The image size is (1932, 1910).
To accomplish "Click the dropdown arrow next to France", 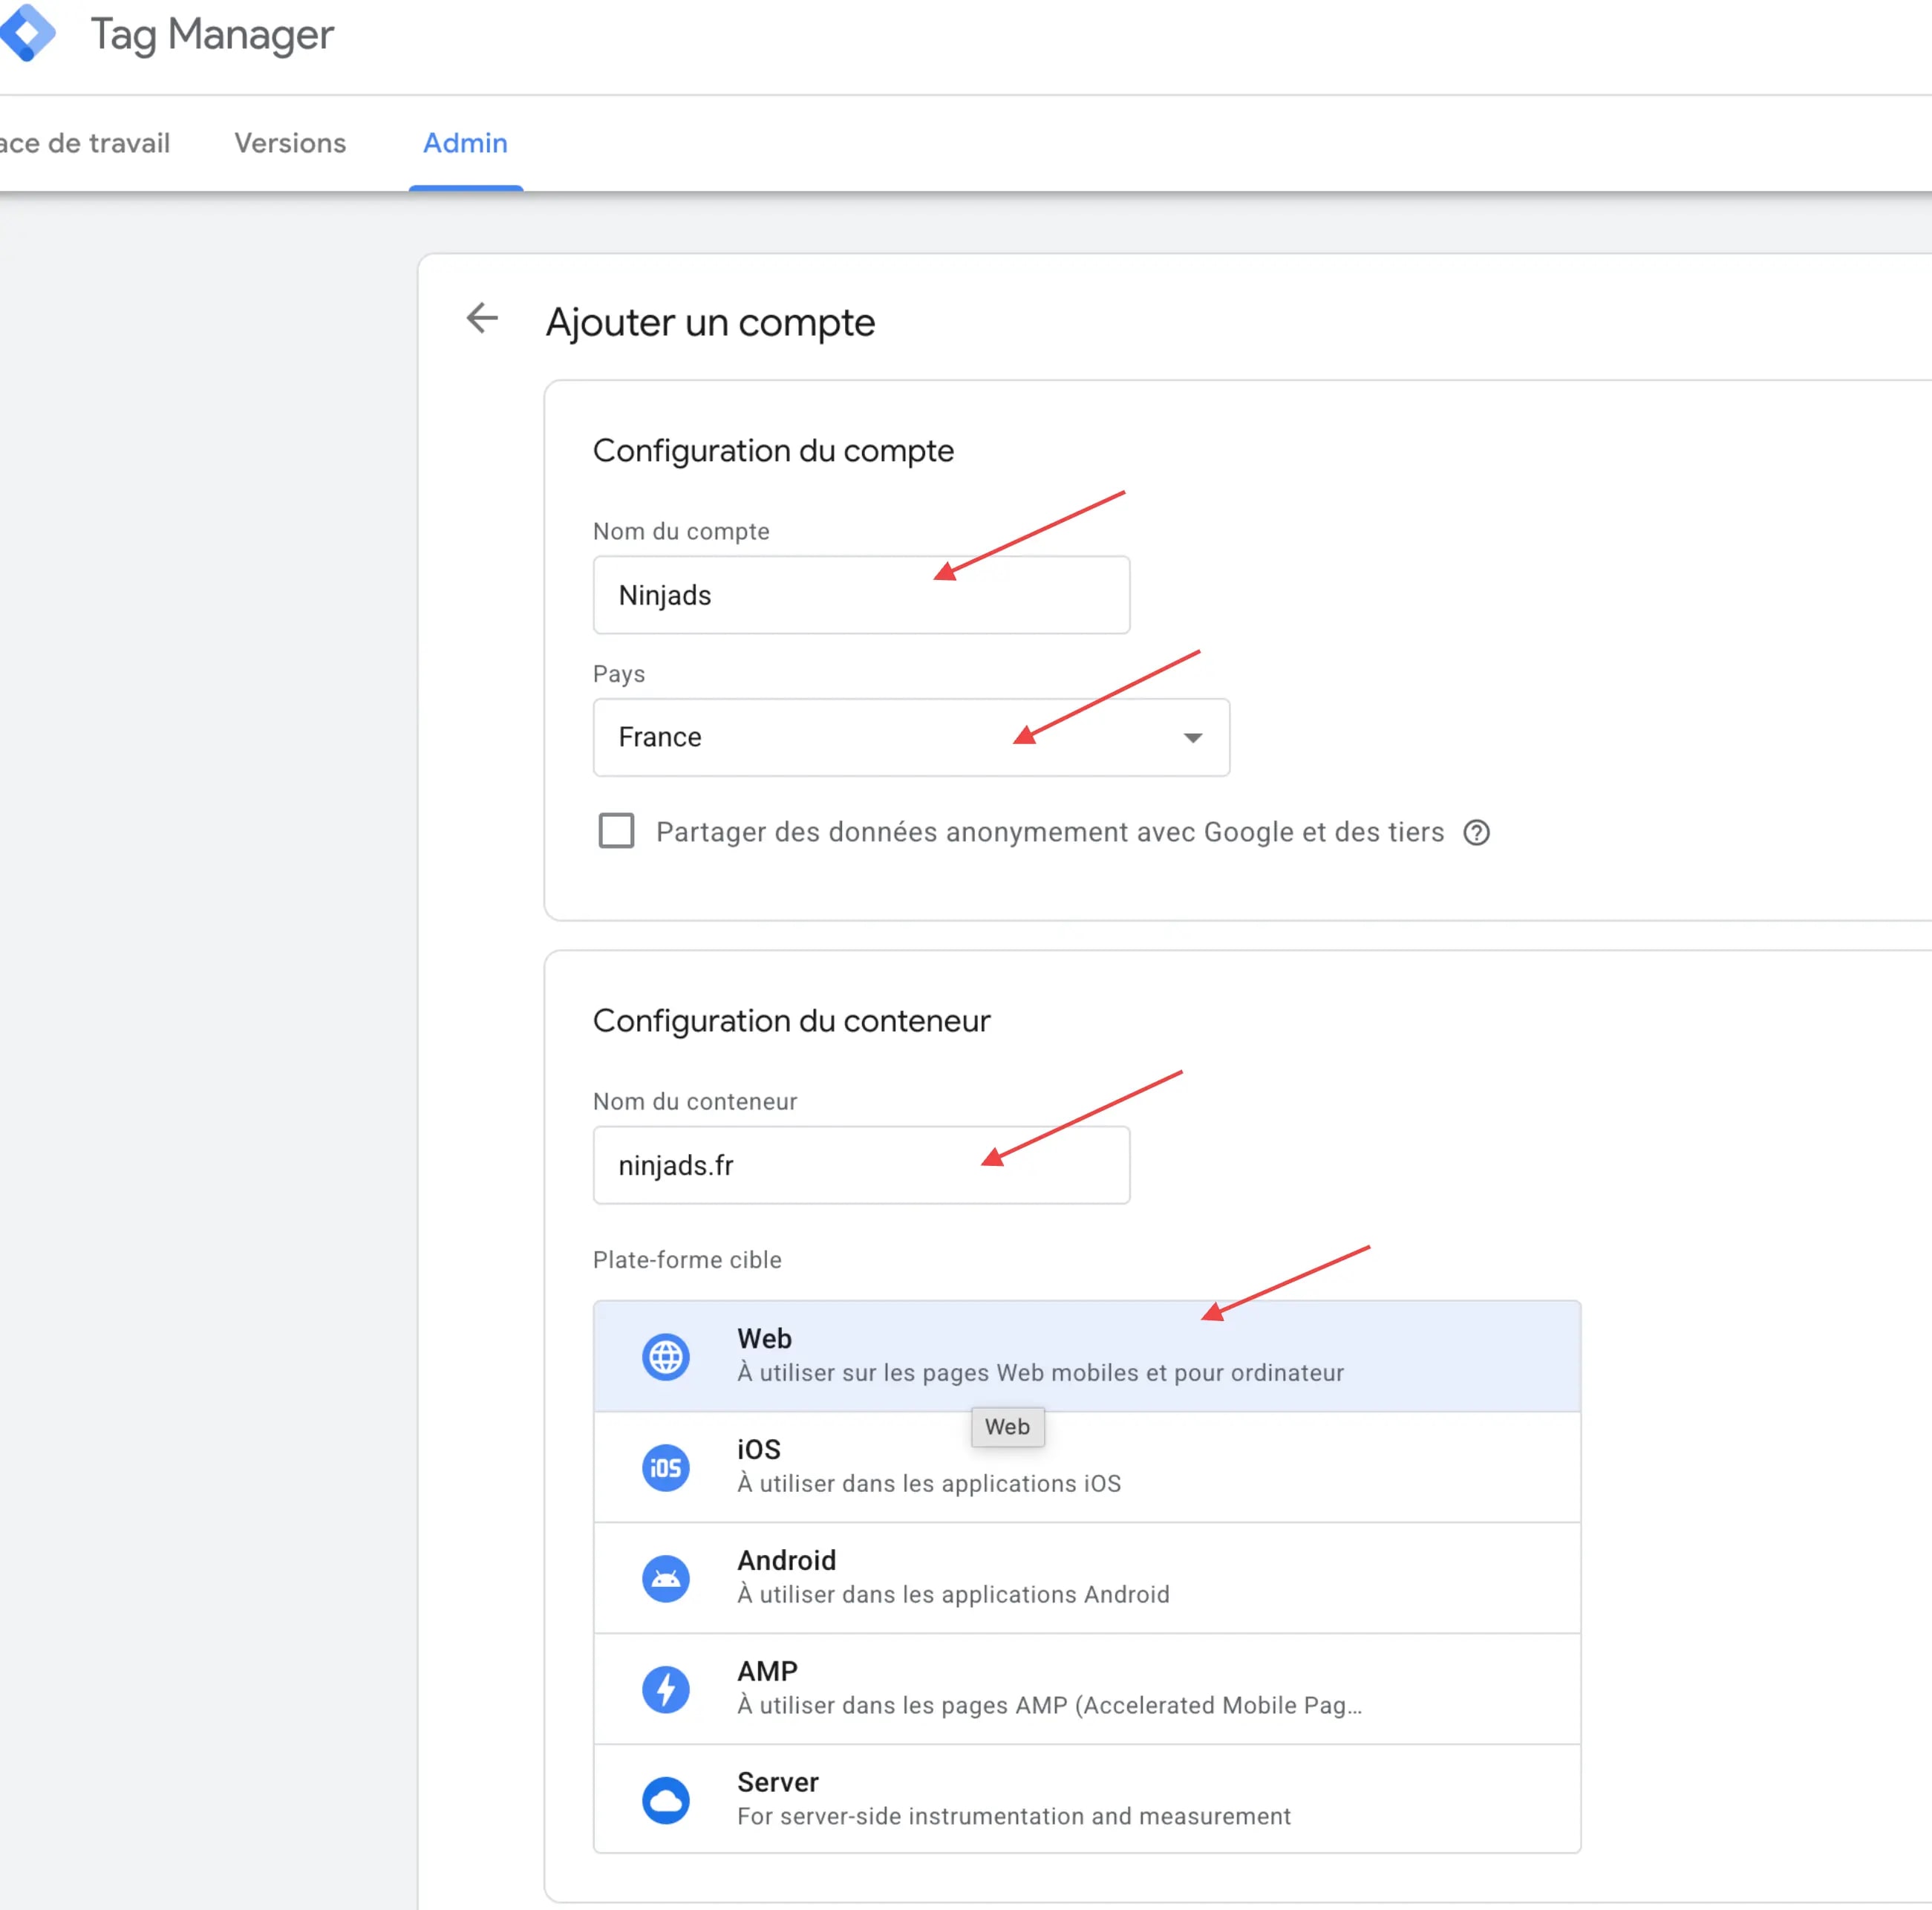I will click(x=1192, y=738).
